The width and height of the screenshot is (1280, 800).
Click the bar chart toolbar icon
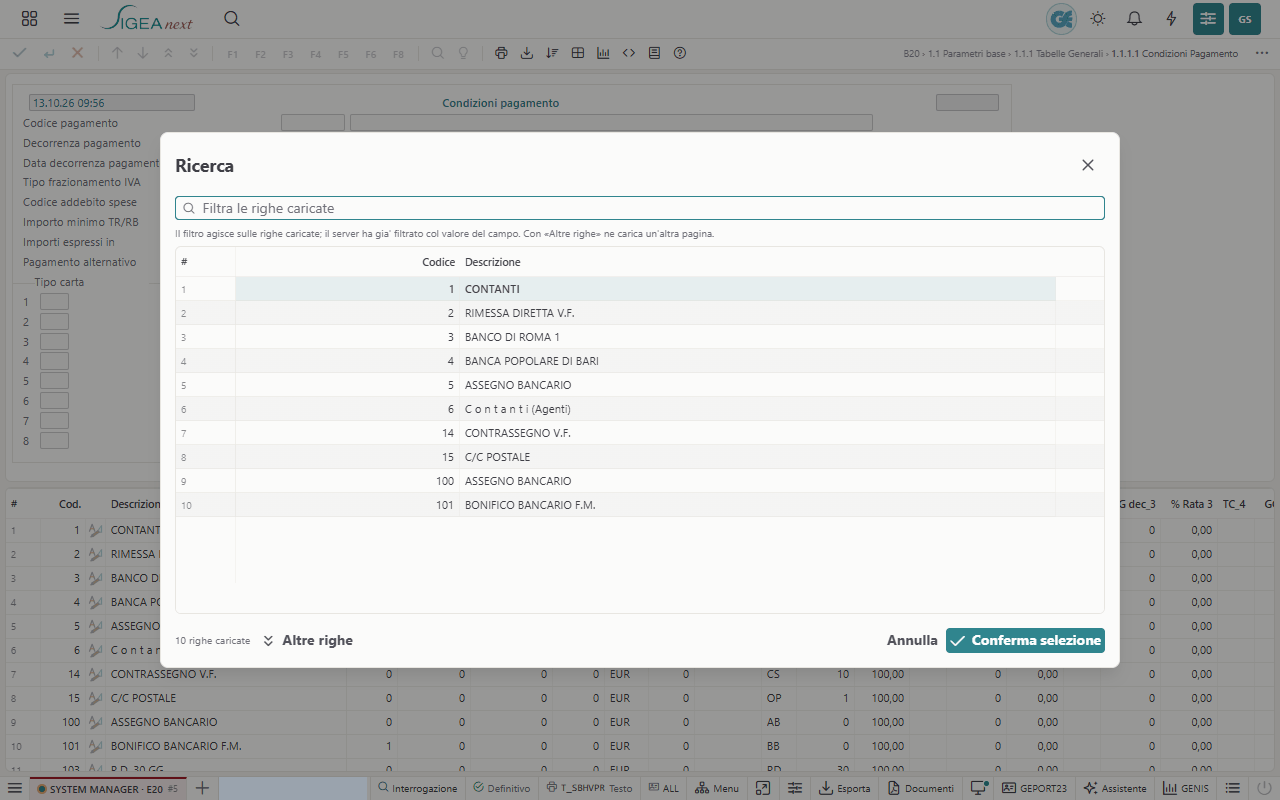pos(603,53)
